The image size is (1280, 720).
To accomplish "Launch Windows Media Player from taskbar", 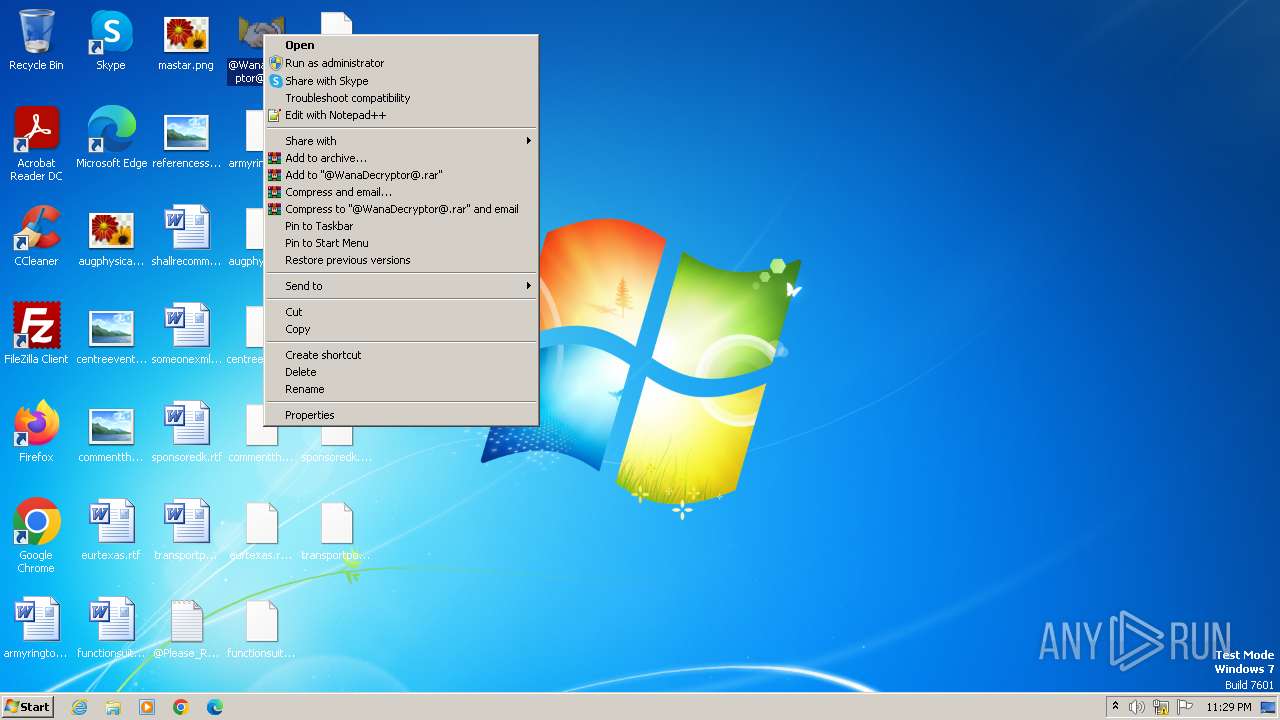I will (x=147, y=707).
